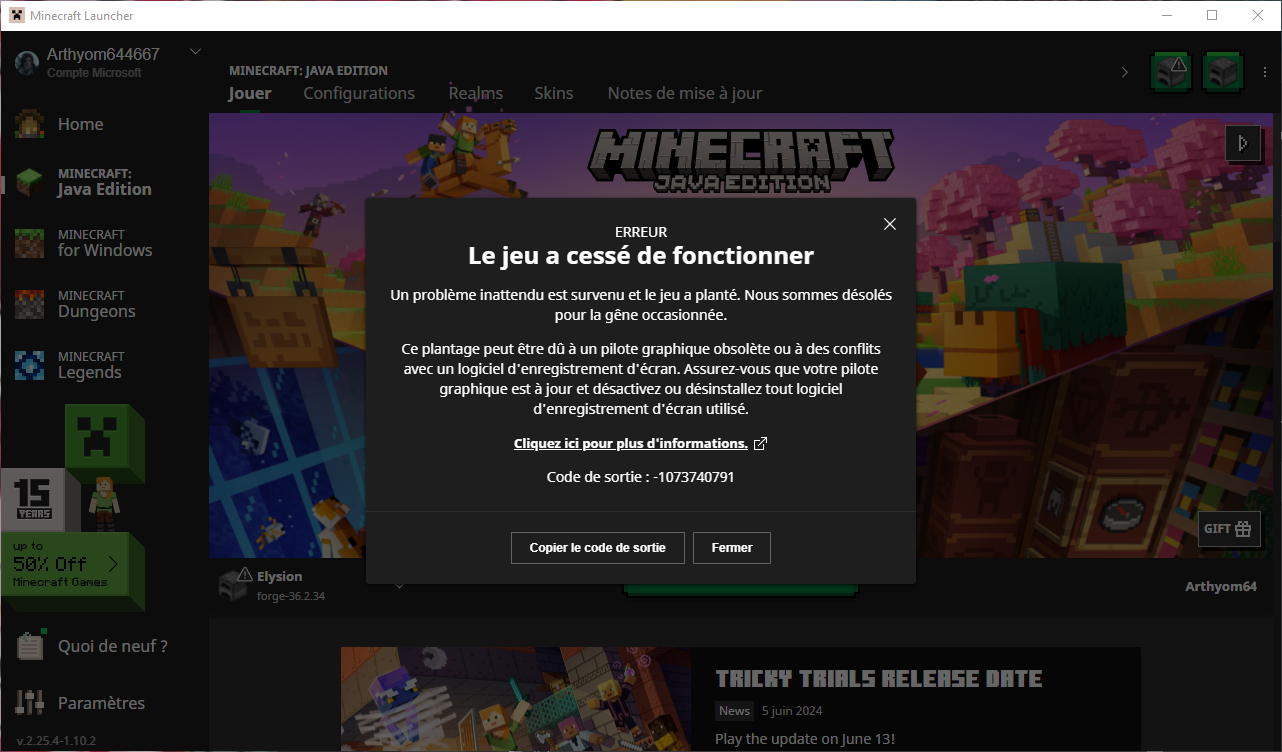Open the Elysion installation selector dropdown
This screenshot has height=752, width=1282.
(399, 586)
